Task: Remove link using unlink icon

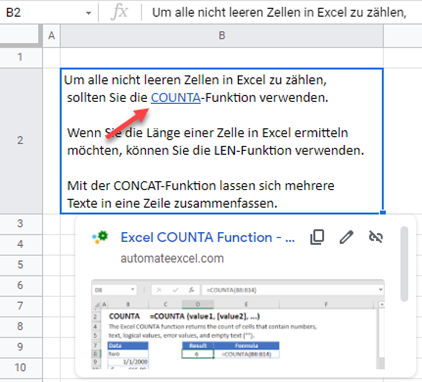Action: (376, 237)
